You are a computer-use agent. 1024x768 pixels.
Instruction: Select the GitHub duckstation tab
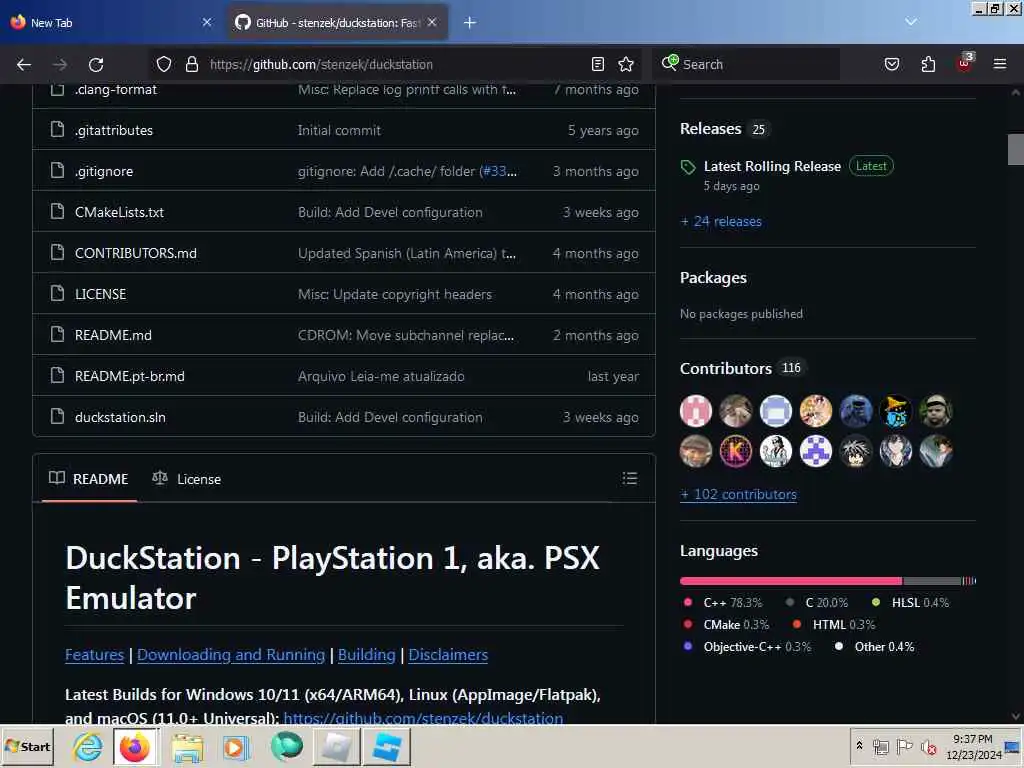point(337,22)
